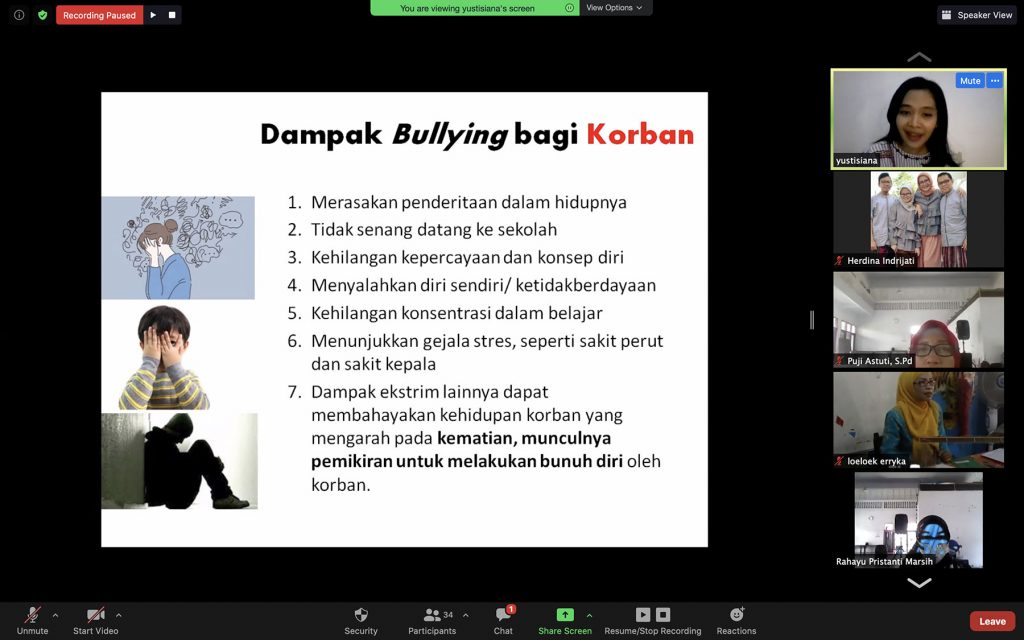The image size is (1024, 640).
Task: Open the meeting info icon
Action: pos(19,15)
